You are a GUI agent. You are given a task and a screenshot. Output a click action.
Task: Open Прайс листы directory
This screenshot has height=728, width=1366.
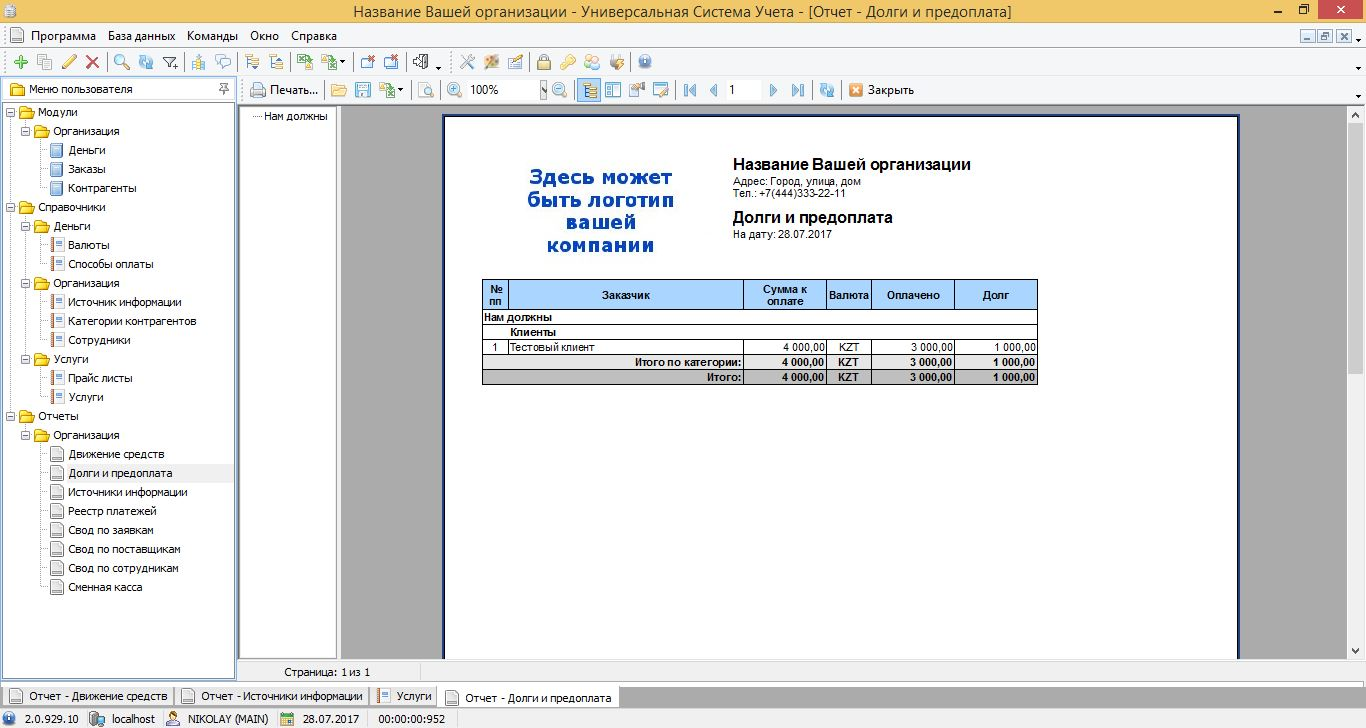[x=100, y=378]
